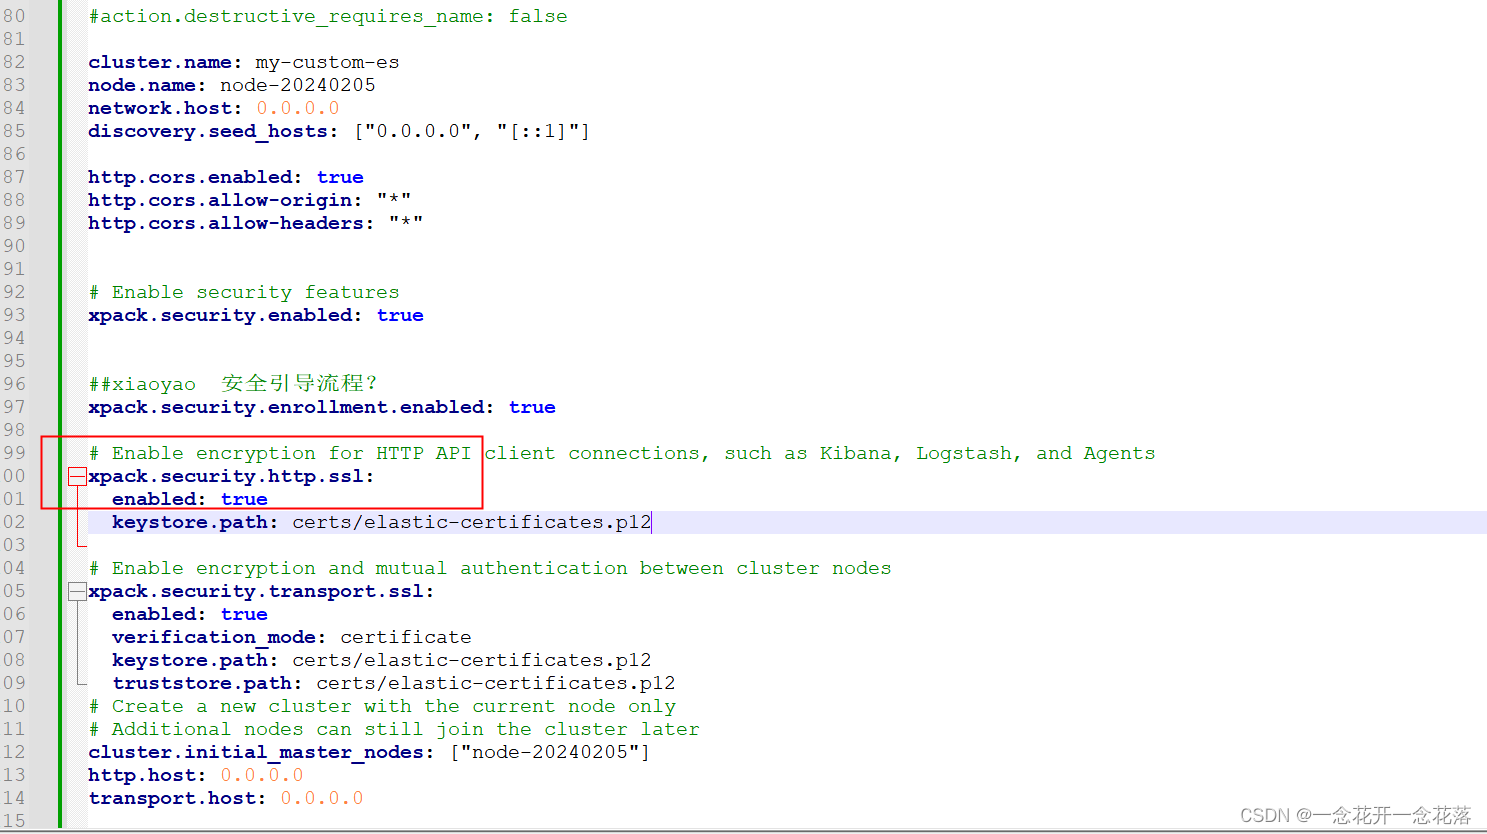Click the Enable security features comment
Viewport: 1487px width, 834px height.
click(243, 291)
